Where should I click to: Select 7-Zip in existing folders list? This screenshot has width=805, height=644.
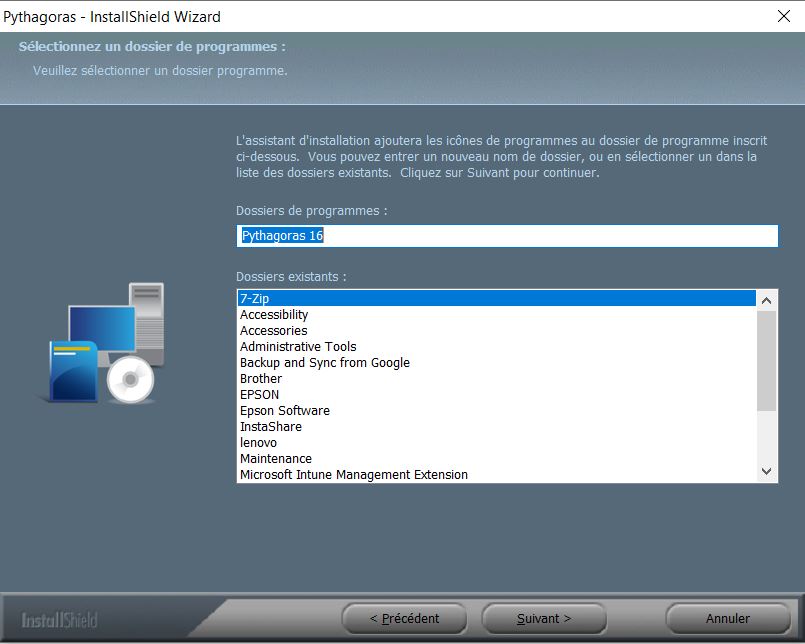pos(496,298)
